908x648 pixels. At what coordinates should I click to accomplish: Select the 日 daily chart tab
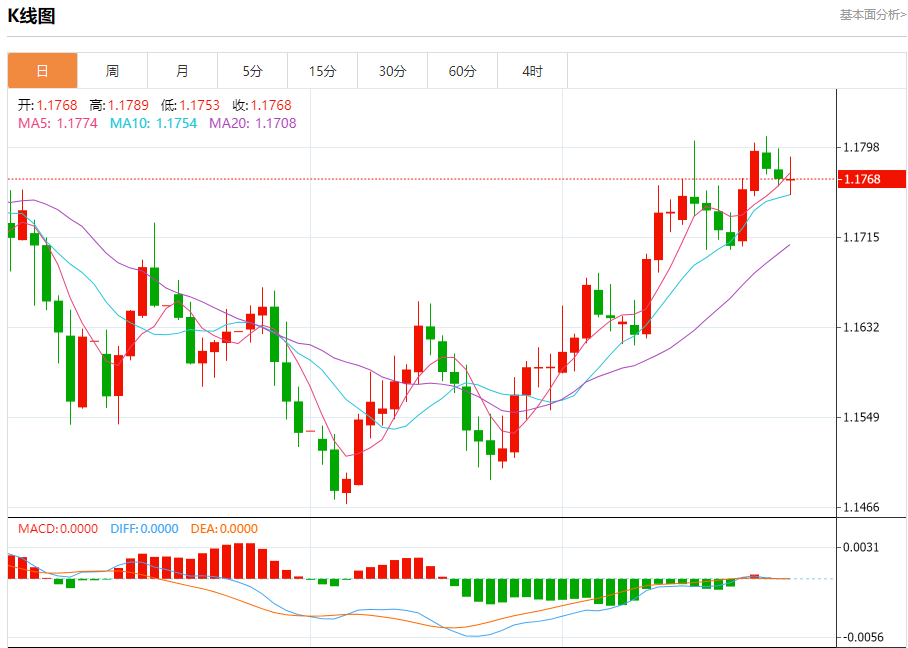tap(42, 71)
